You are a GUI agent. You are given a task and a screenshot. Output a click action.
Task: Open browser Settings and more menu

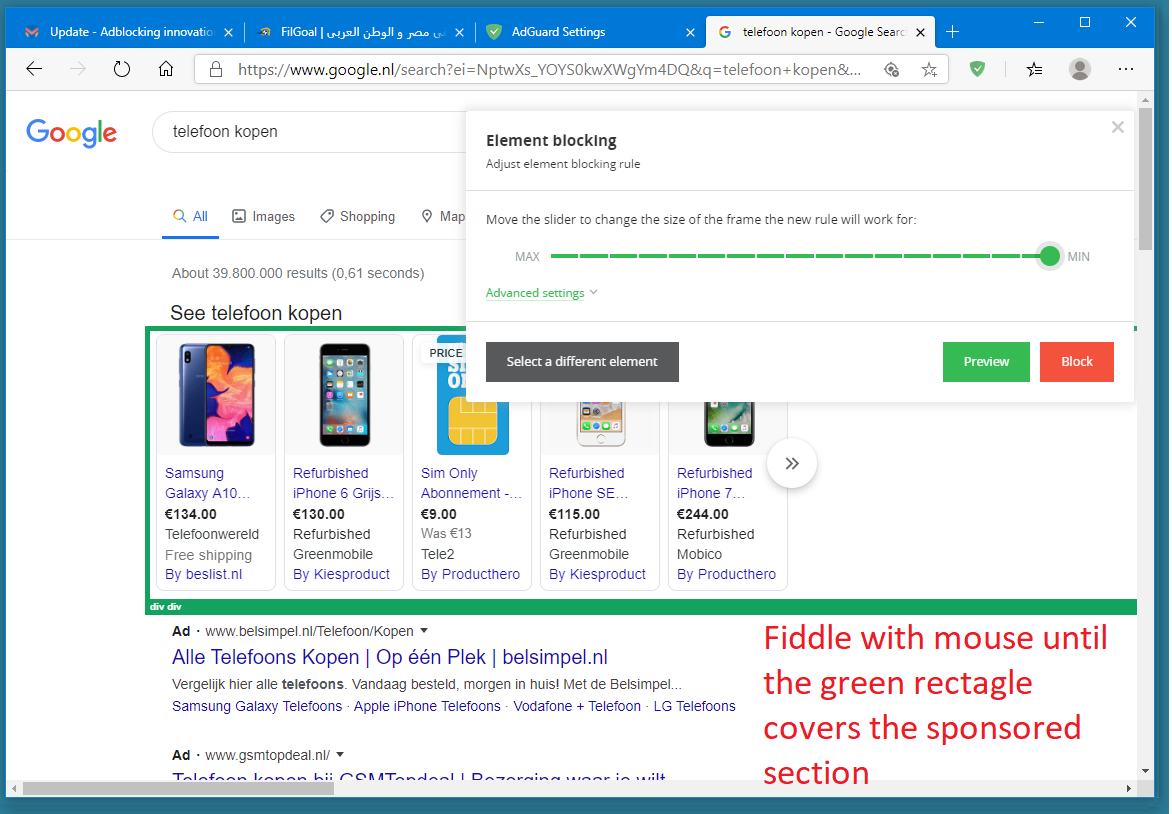(x=1126, y=70)
